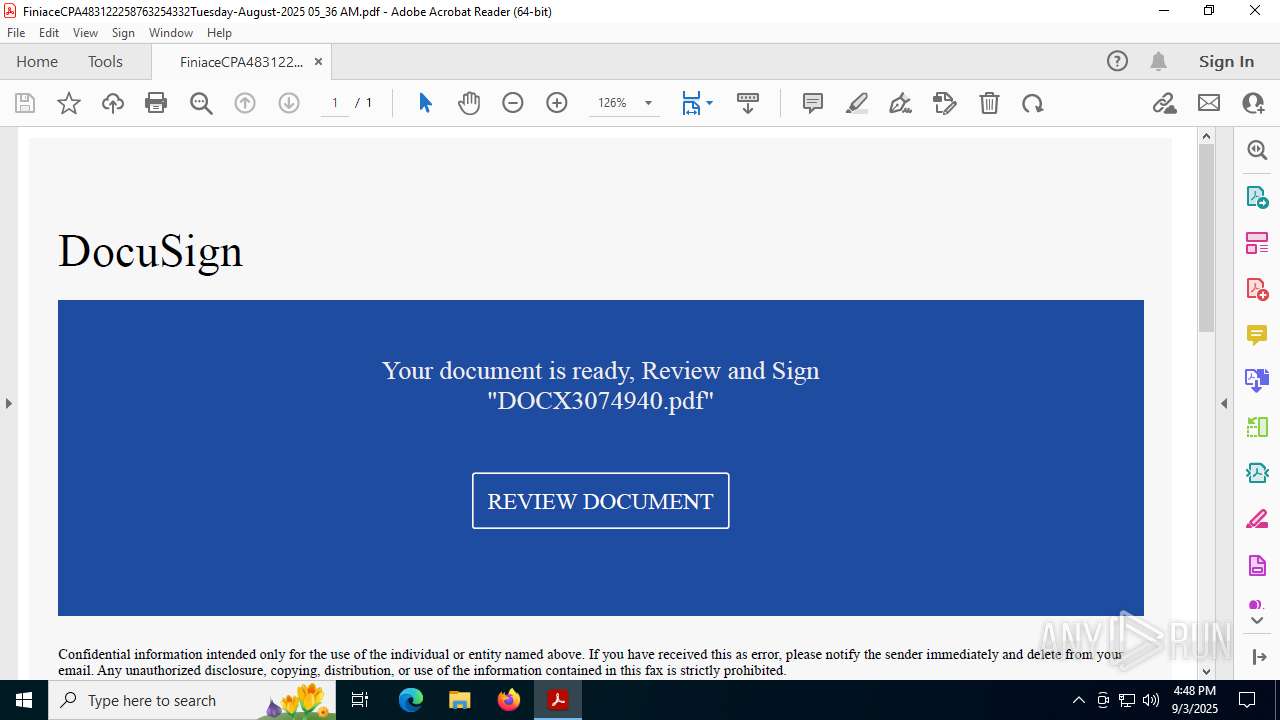Switch to the Tools tab

tap(105, 61)
